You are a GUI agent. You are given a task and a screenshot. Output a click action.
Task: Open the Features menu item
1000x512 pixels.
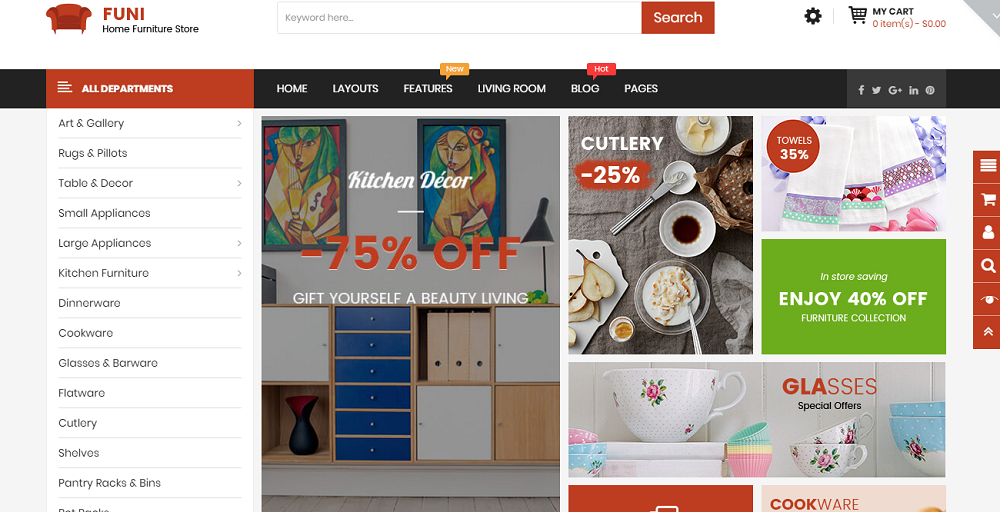point(428,89)
